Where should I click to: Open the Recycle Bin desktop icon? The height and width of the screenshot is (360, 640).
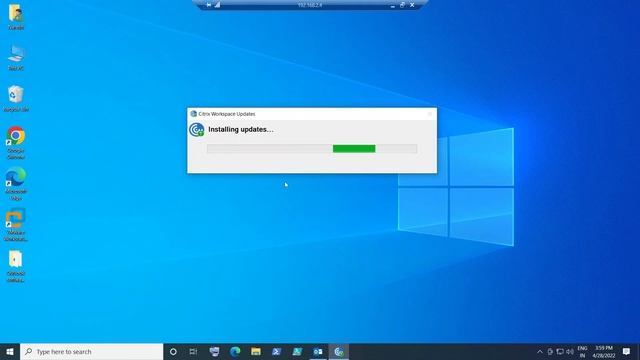16,98
